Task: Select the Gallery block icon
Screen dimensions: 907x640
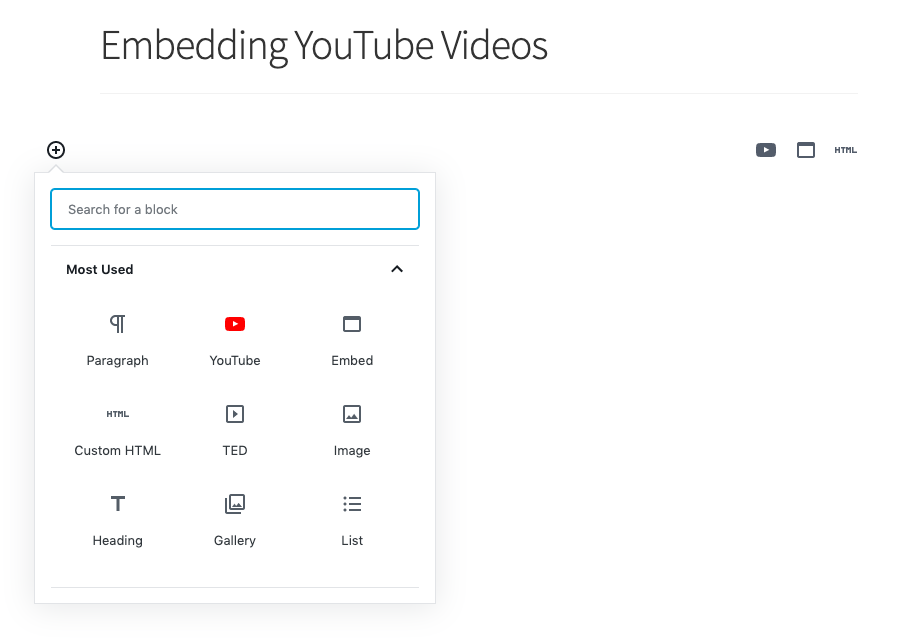Action: [x=234, y=503]
